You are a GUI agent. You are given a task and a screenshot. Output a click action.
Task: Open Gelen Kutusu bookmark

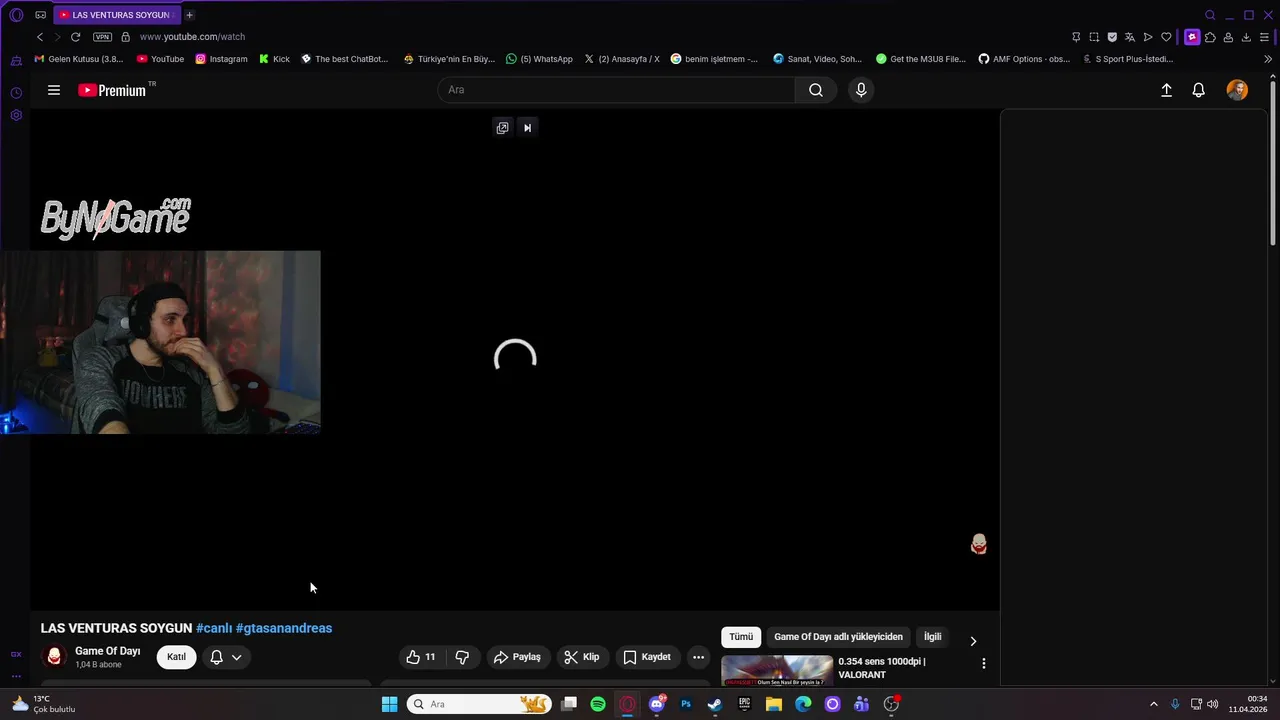click(79, 59)
